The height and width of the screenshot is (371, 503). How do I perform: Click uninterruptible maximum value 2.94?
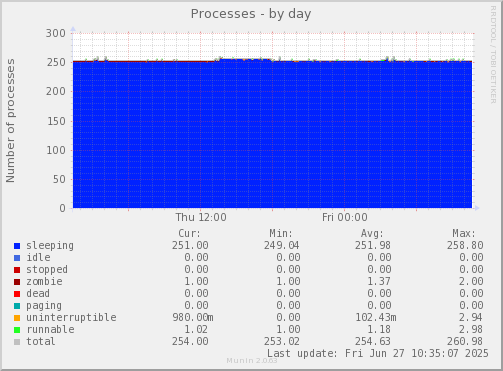tap(471, 317)
